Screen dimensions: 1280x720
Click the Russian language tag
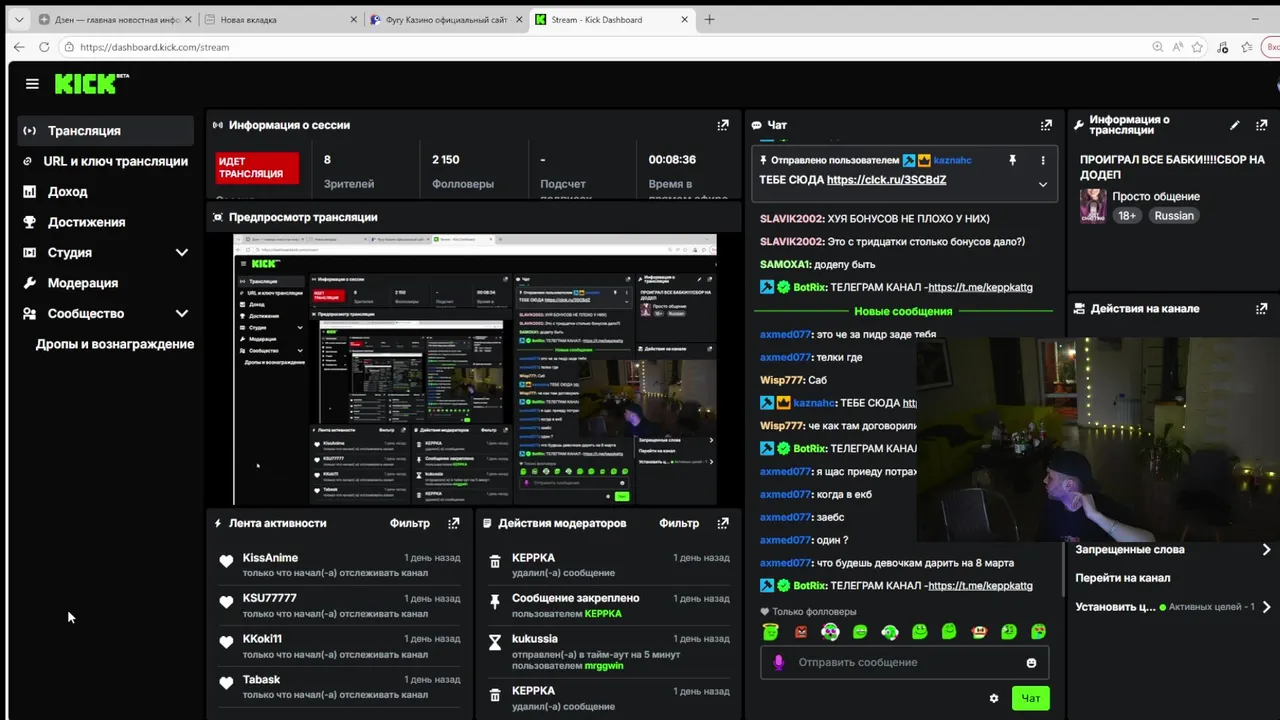click(1174, 216)
